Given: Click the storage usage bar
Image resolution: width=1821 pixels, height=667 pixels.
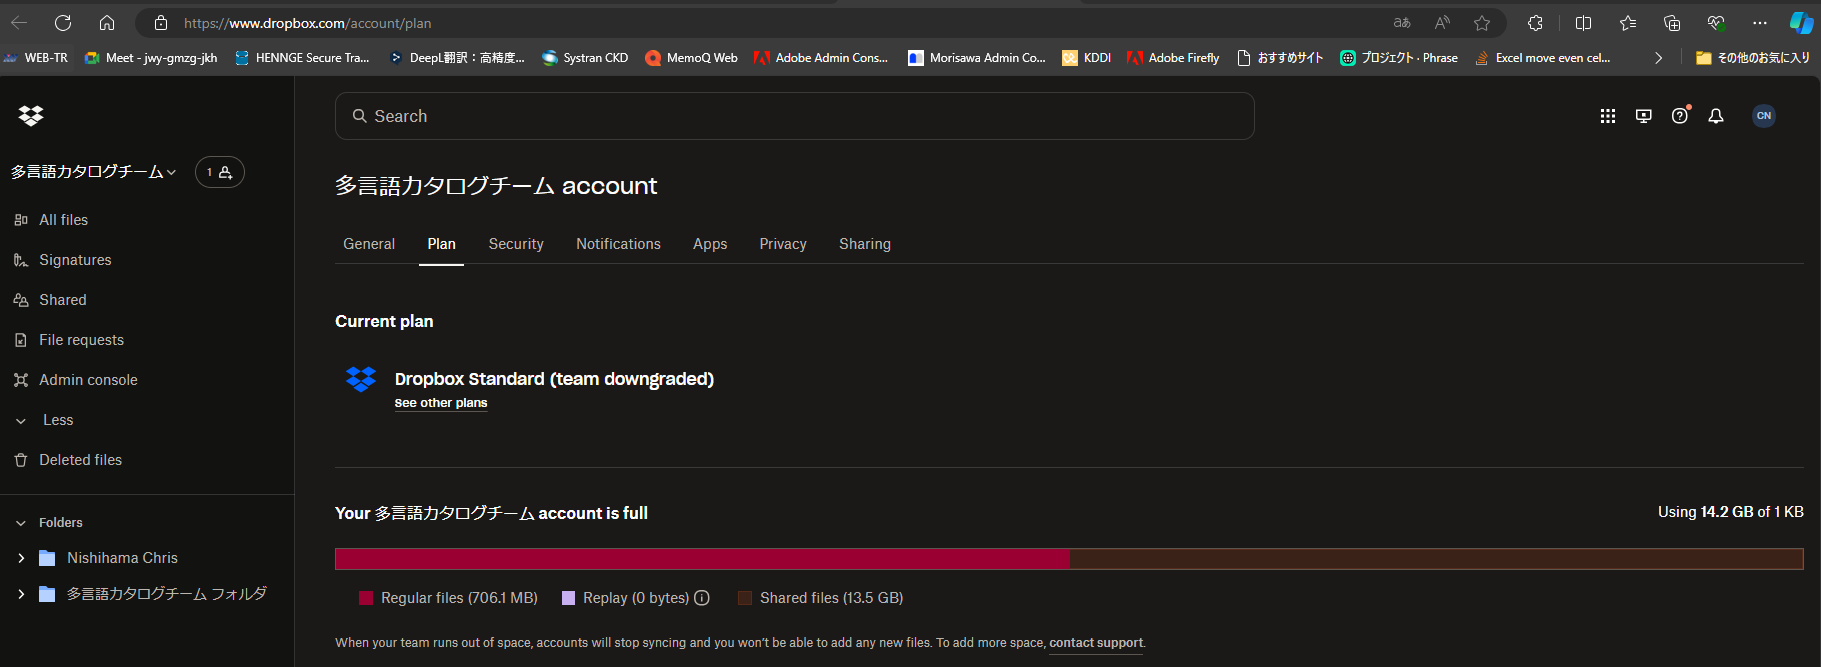Looking at the screenshot, I should click(x=1068, y=559).
